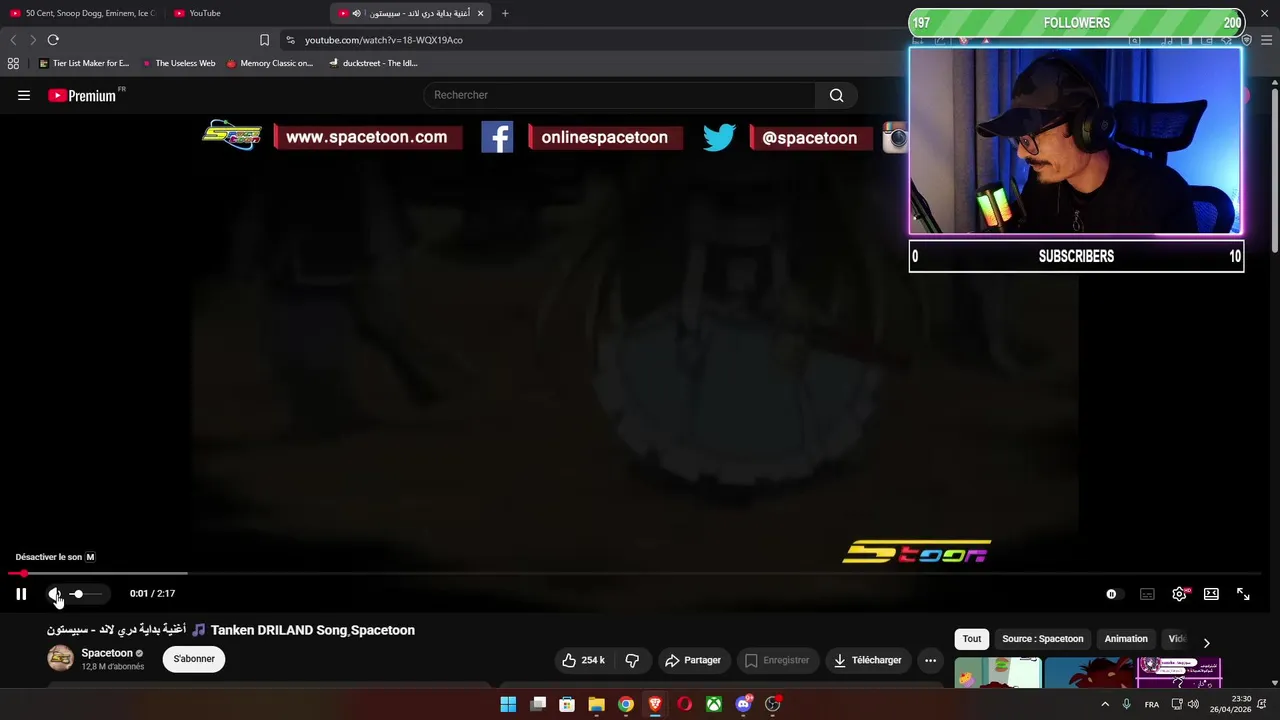Bookmark this page with the bookmark icon
Screen dimensions: 1280x720
coord(264,40)
